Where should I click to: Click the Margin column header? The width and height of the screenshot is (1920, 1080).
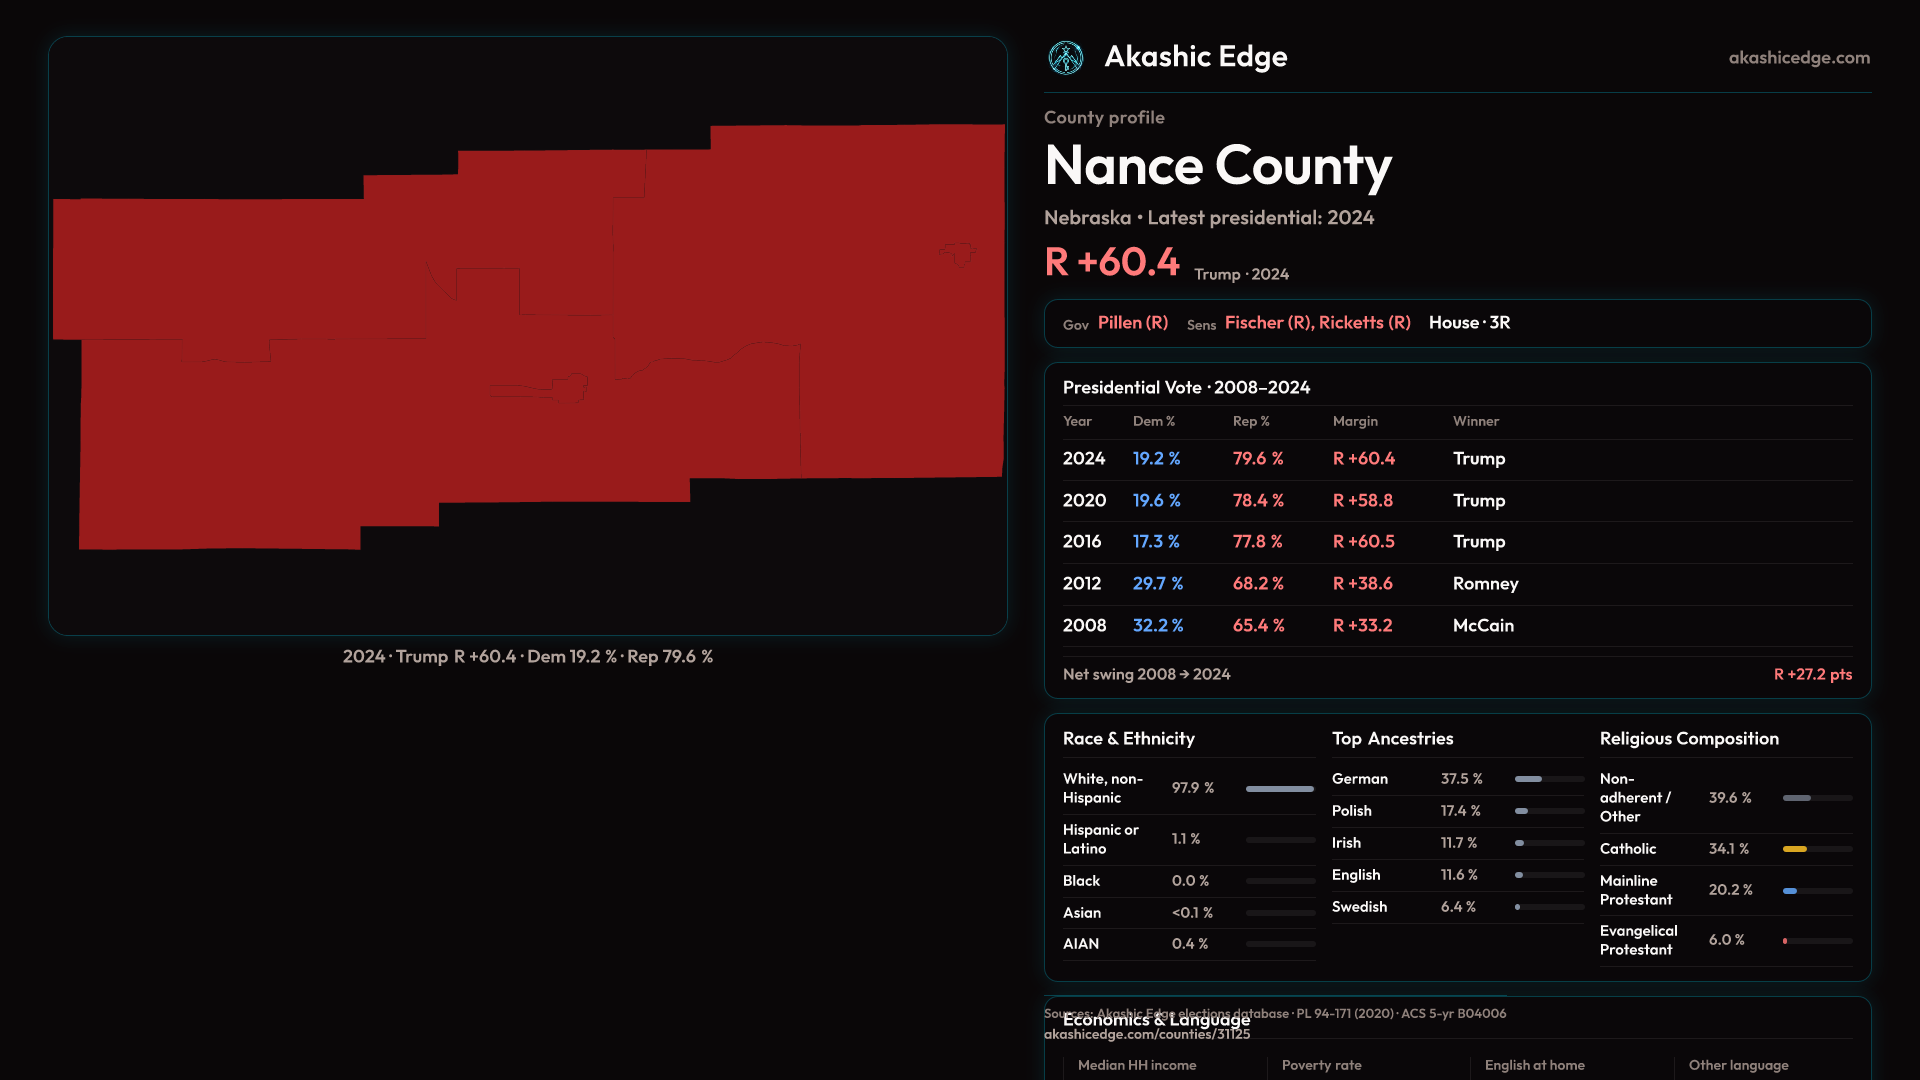pyautogui.click(x=1355, y=422)
